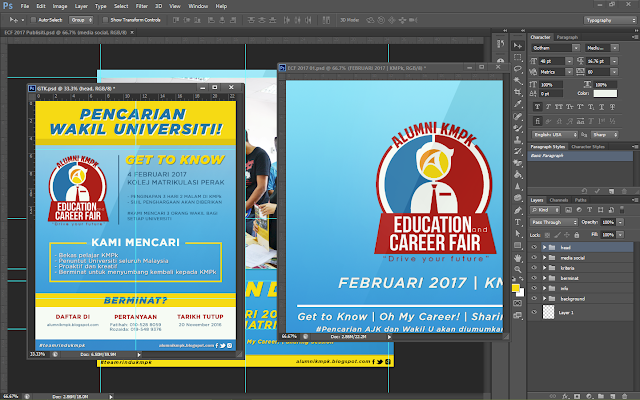640x400 pixels.
Task: Select the History Brush tool
Action: pyautogui.click(x=518, y=151)
